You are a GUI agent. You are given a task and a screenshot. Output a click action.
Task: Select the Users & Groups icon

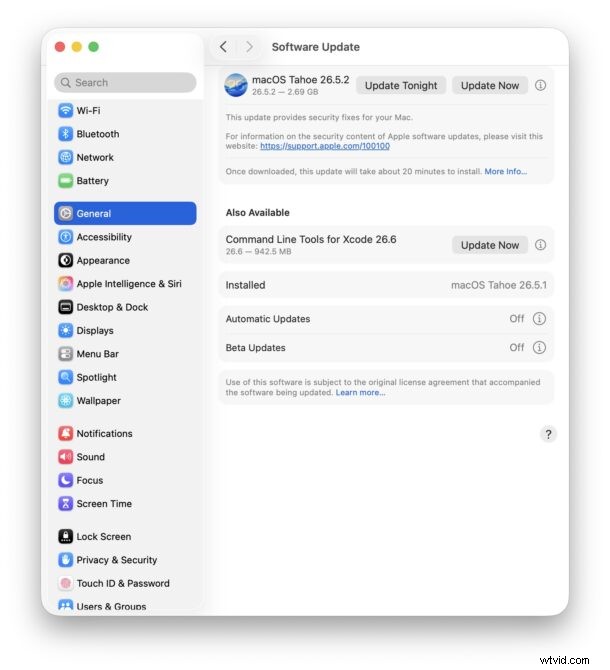coord(65,605)
